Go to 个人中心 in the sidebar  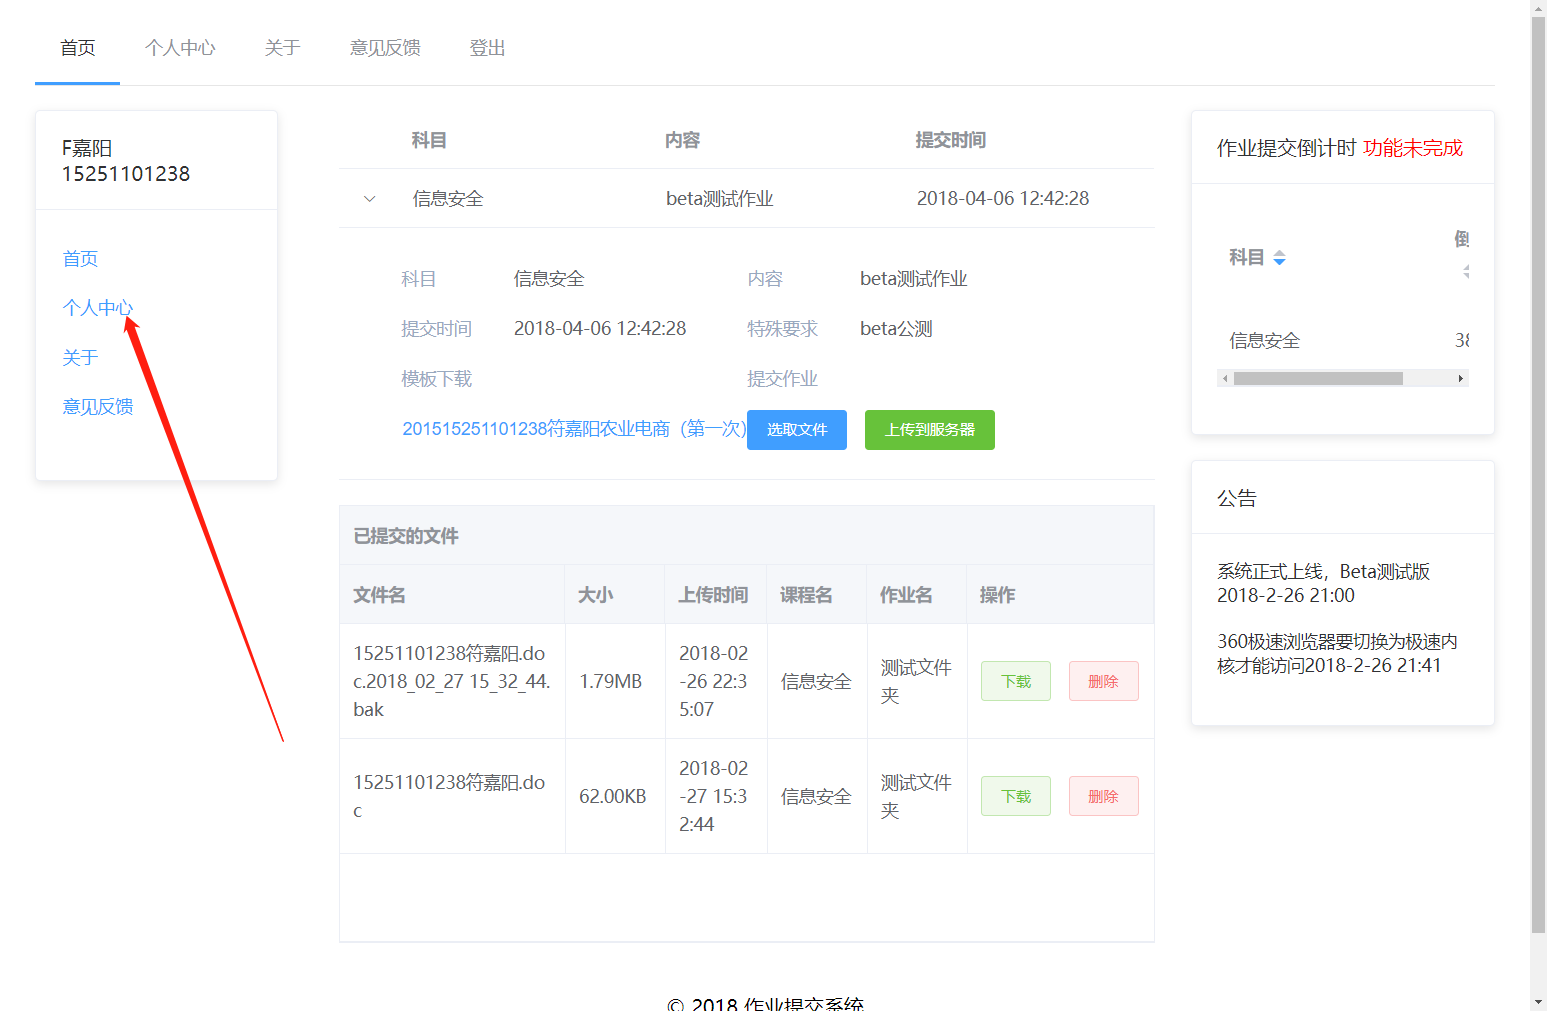click(x=97, y=308)
